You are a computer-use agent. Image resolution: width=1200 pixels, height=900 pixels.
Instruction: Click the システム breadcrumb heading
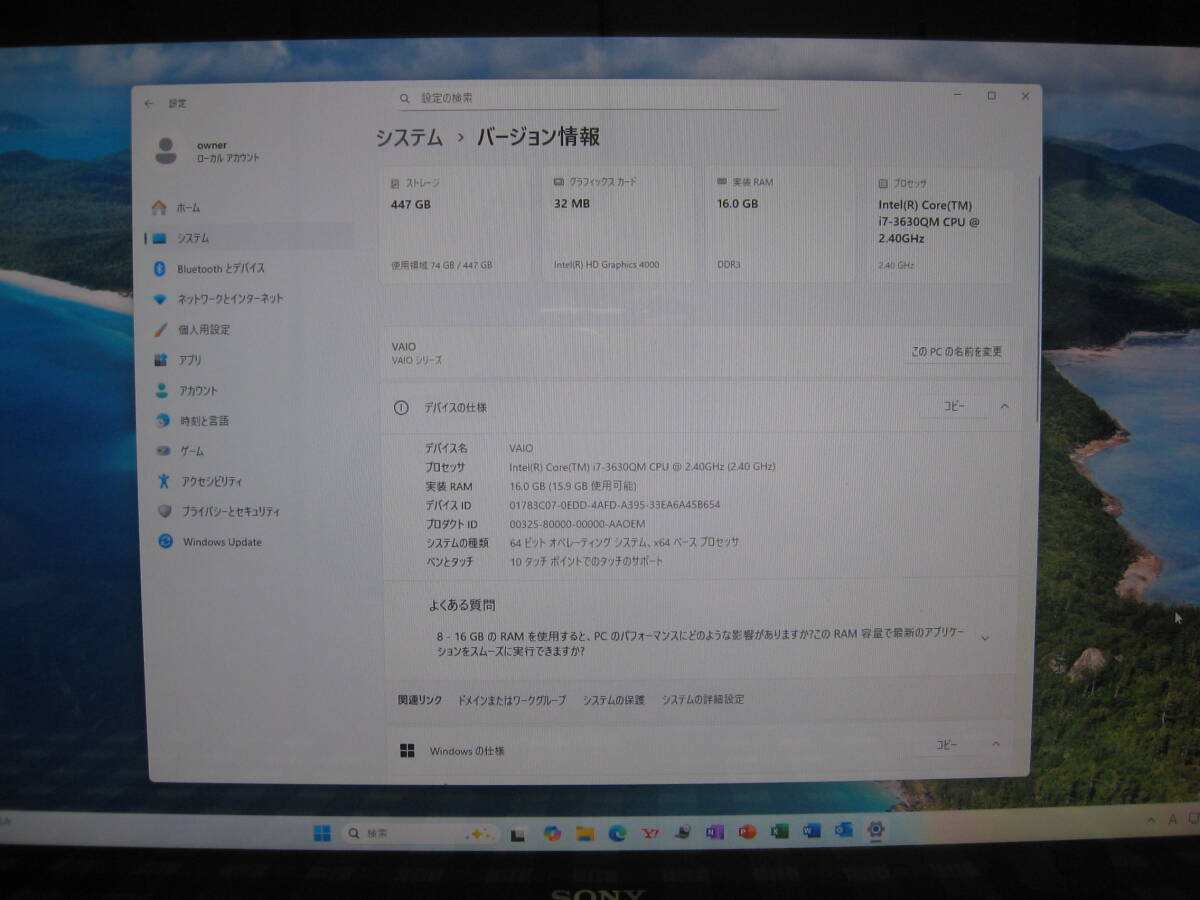tap(404, 139)
